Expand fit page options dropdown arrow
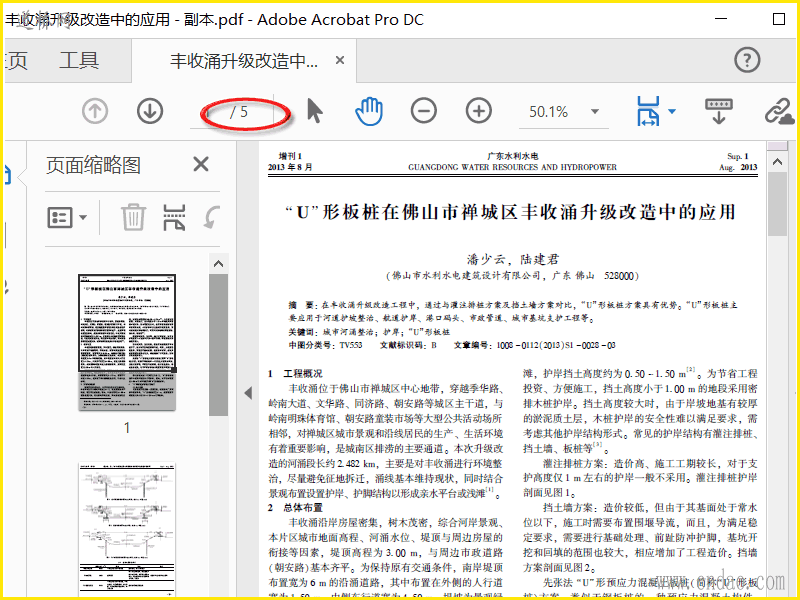Viewport: 800px width, 600px height. pos(672,111)
